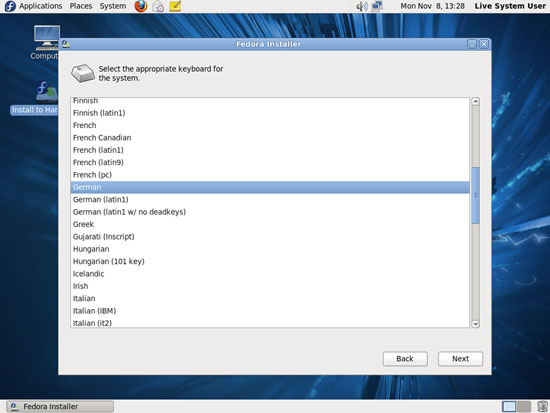Click the scrollbar down arrow
This screenshot has width=550, height=413.
click(475, 324)
